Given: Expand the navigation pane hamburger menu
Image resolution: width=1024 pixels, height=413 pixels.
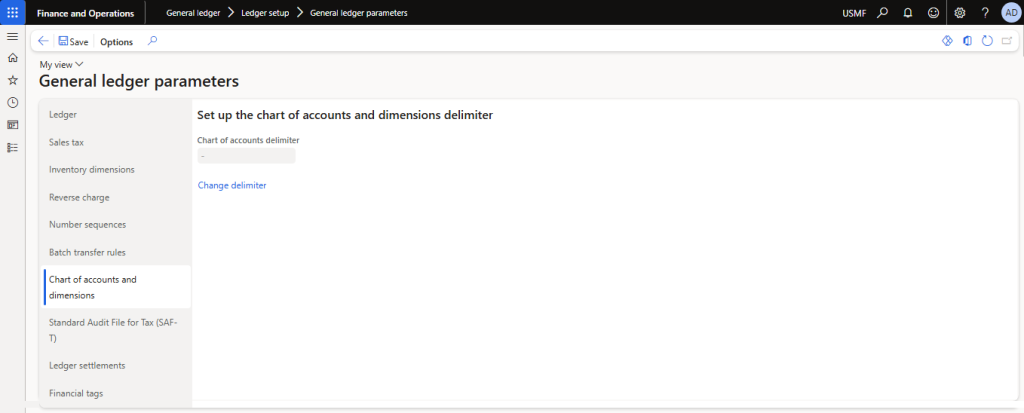Looking at the screenshot, I should pos(12,36).
